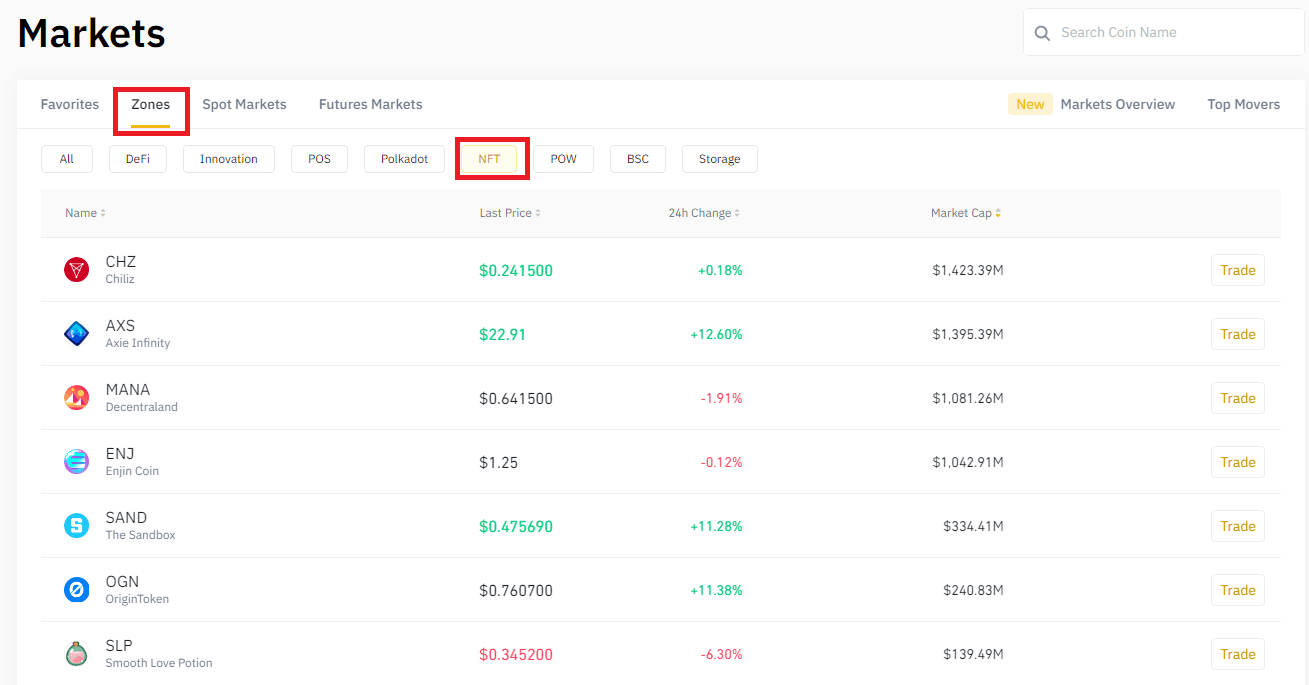Open the Favorites tab

(70, 104)
